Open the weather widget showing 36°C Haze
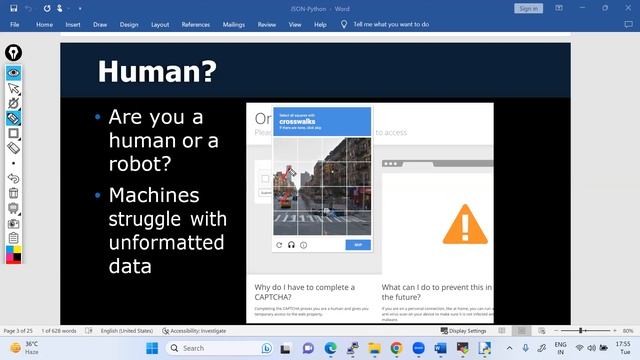The width and height of the screenshot is (640, 360). point(24,348)
